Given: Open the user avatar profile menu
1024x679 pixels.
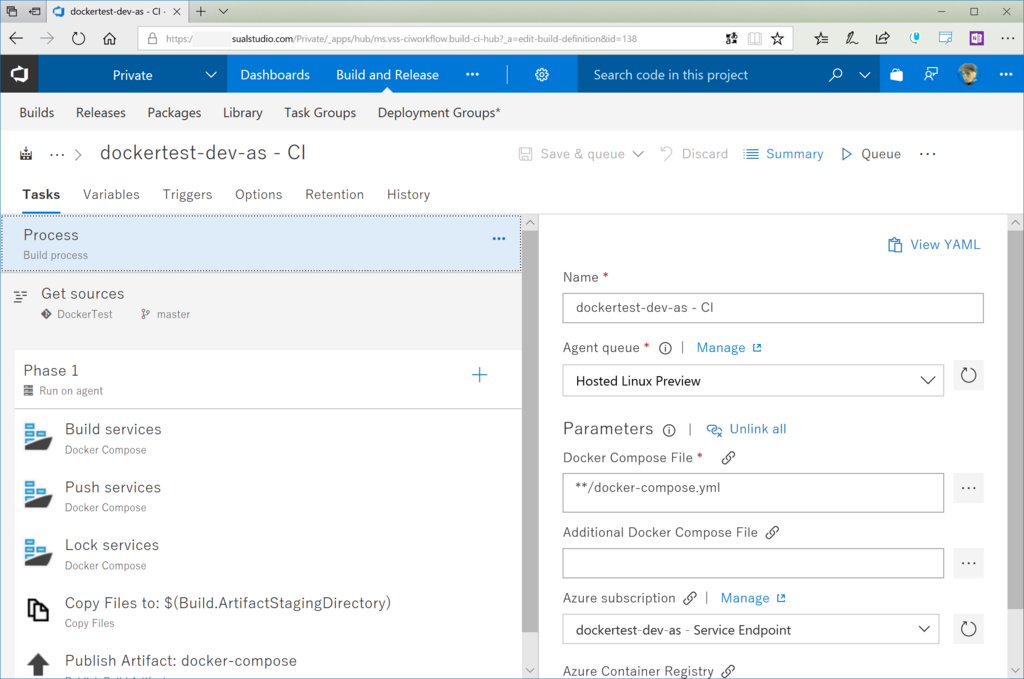Looking at the screenshot, I should click(968, 74).
